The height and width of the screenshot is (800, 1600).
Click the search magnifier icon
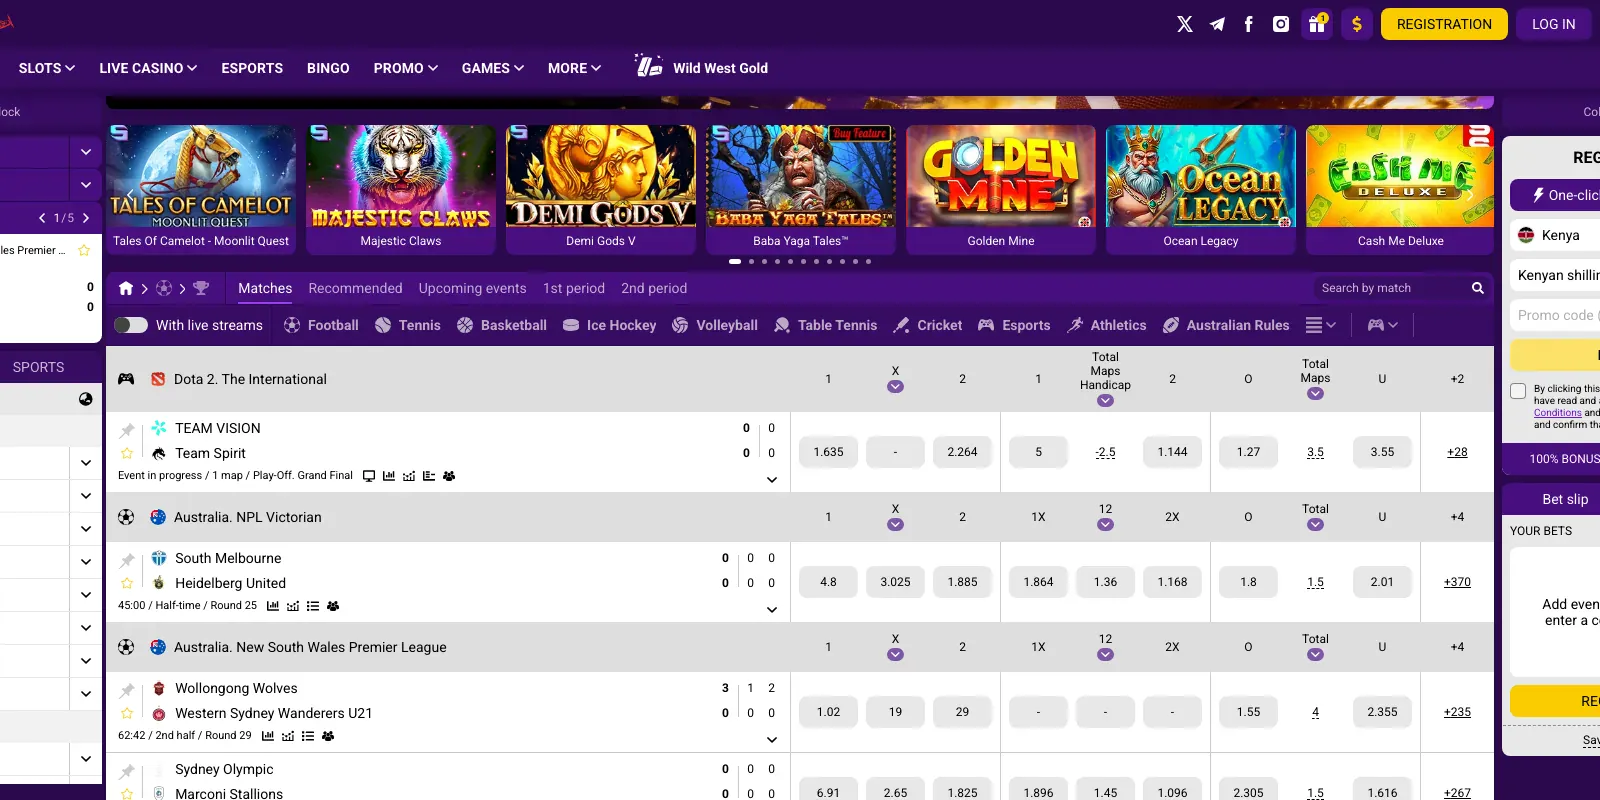click(1478, 288)
